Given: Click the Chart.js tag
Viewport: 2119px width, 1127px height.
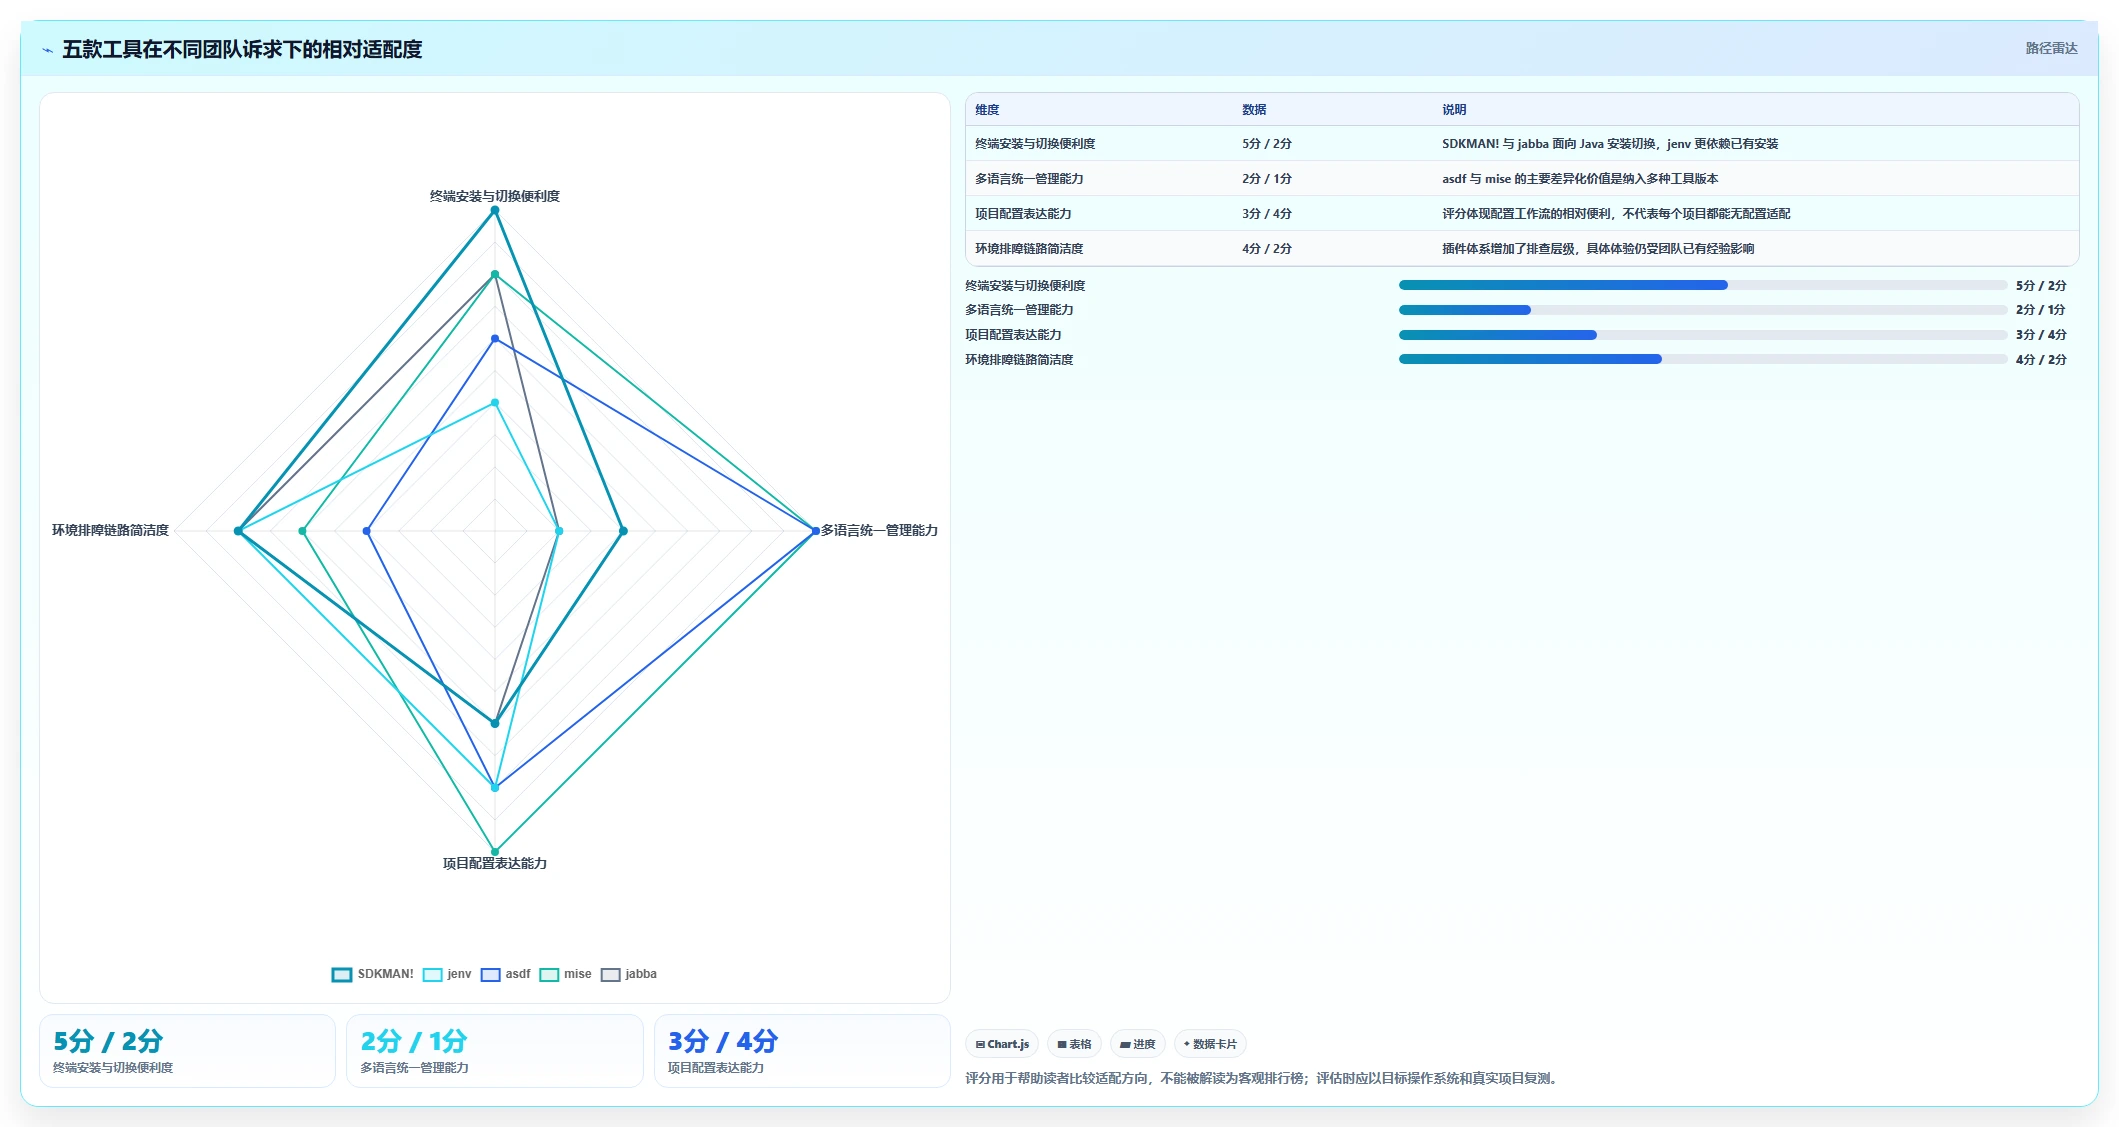Looking at the screenshot, I should pos(1002,1044).
